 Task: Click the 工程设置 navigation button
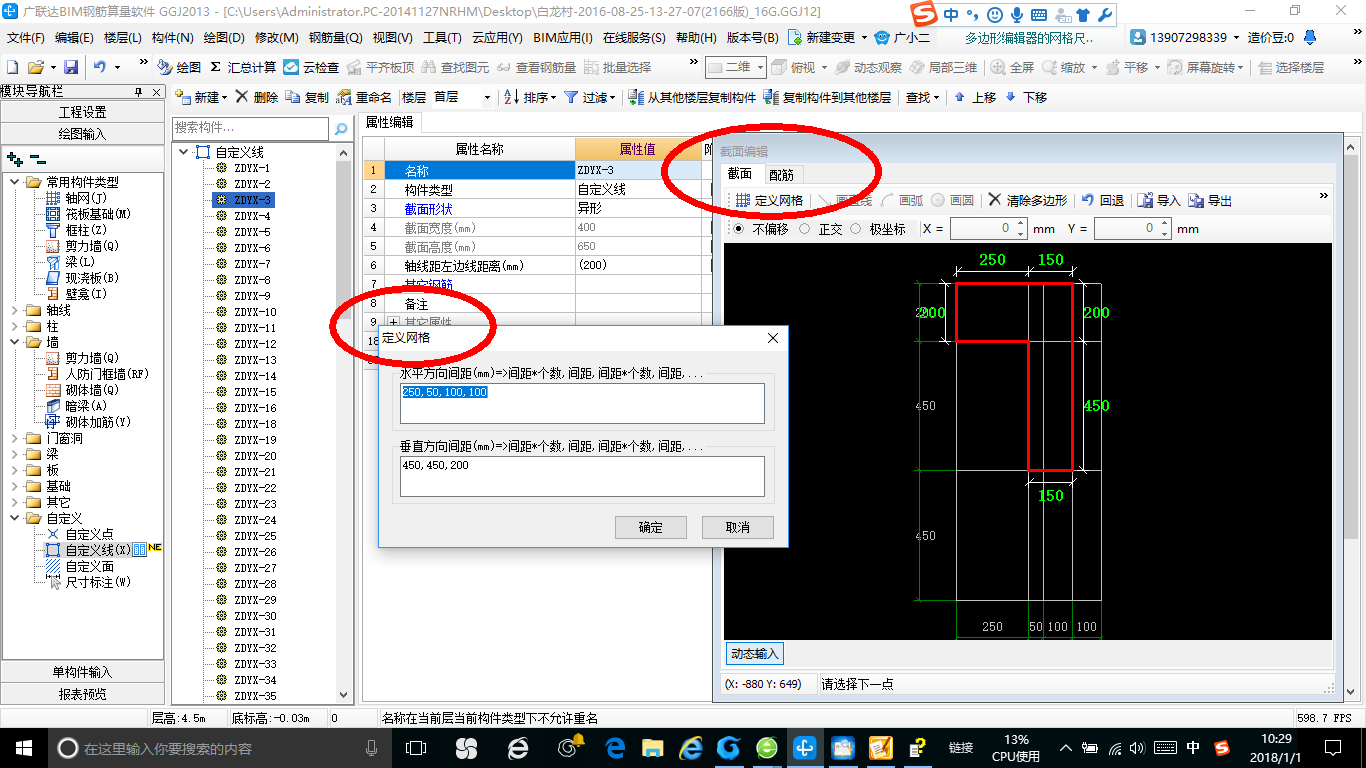point(83,112)
